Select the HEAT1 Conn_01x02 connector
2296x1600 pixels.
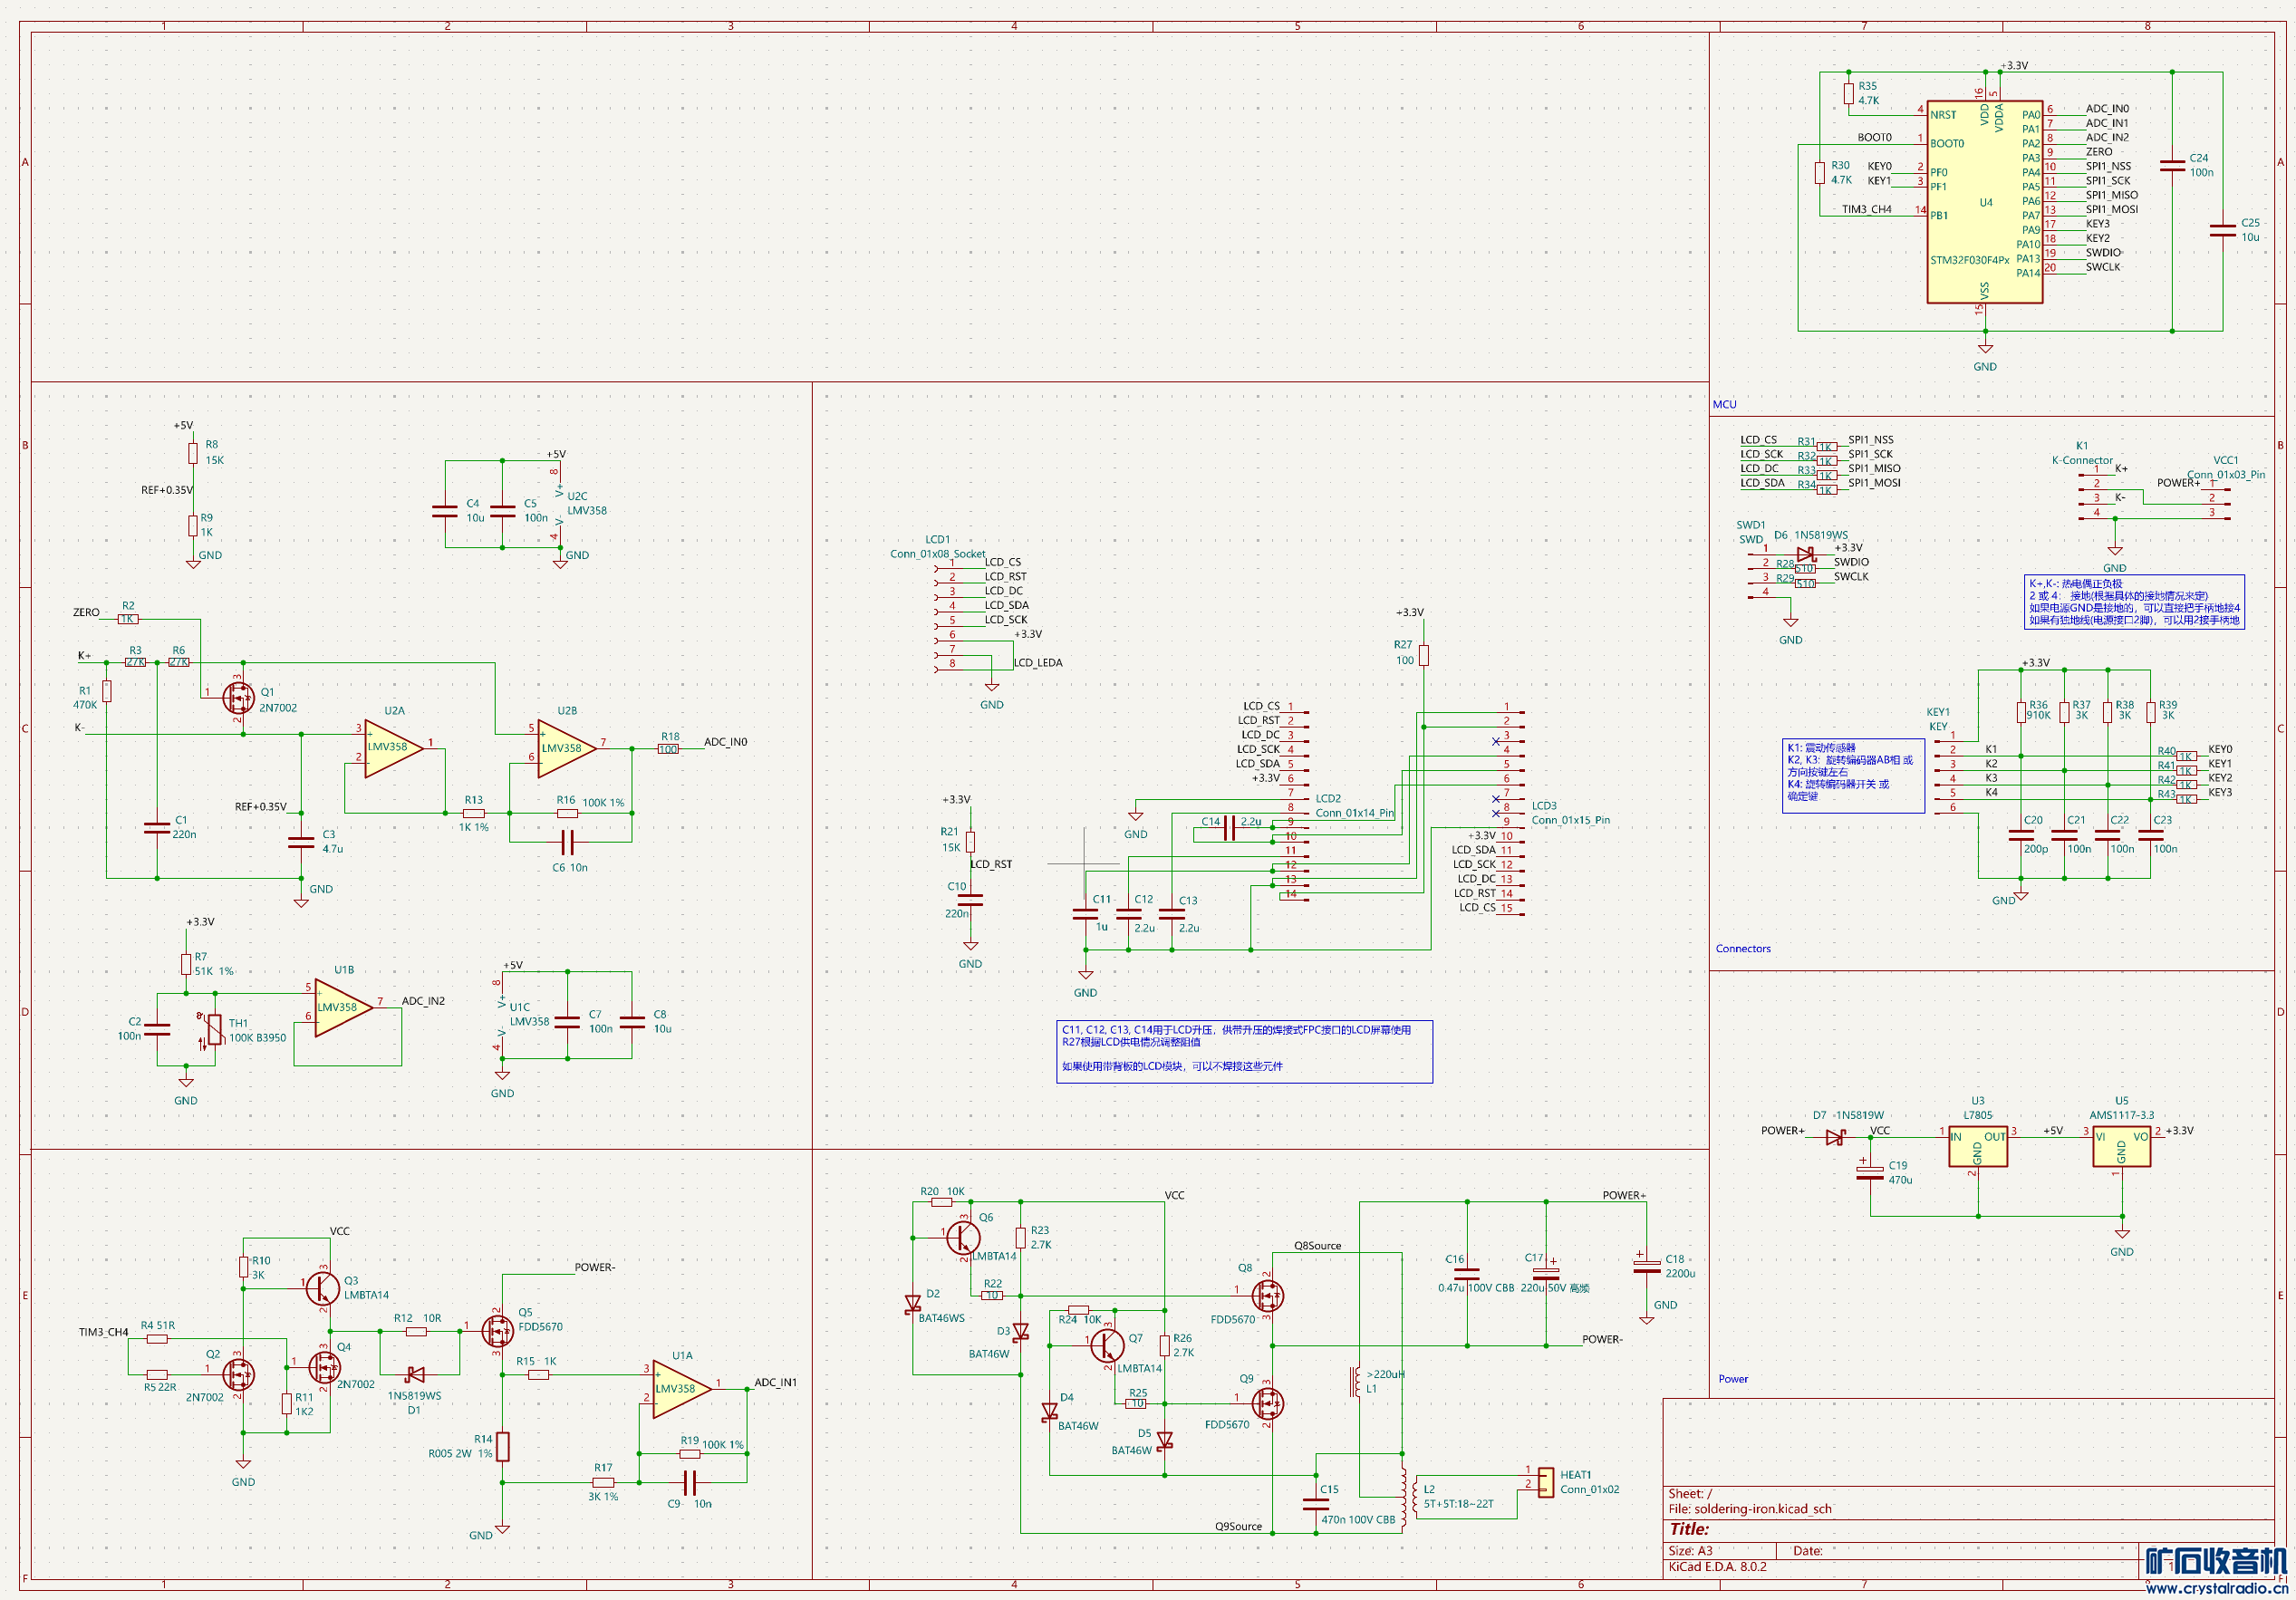pyautogui.click(x=1546, y=1482)
